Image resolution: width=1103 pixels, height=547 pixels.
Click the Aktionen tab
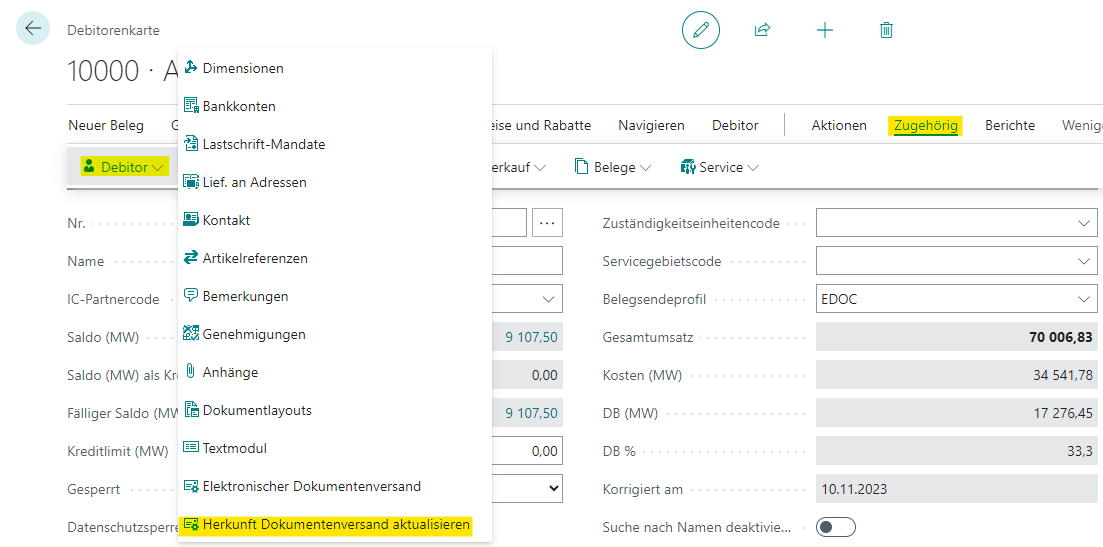click(839, 125)
